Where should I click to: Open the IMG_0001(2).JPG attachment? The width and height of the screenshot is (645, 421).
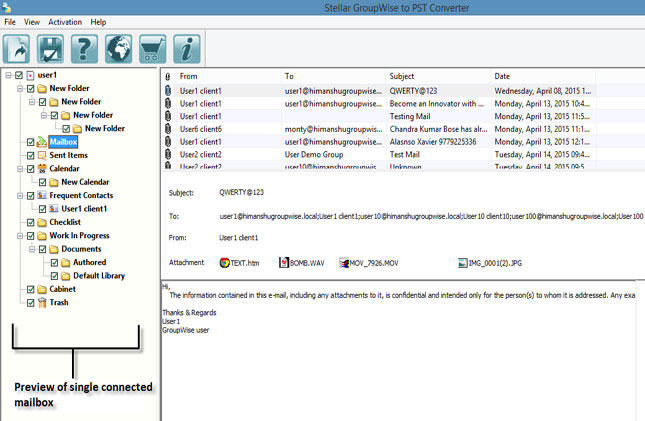pyautogui.click(x=490, y=263)
